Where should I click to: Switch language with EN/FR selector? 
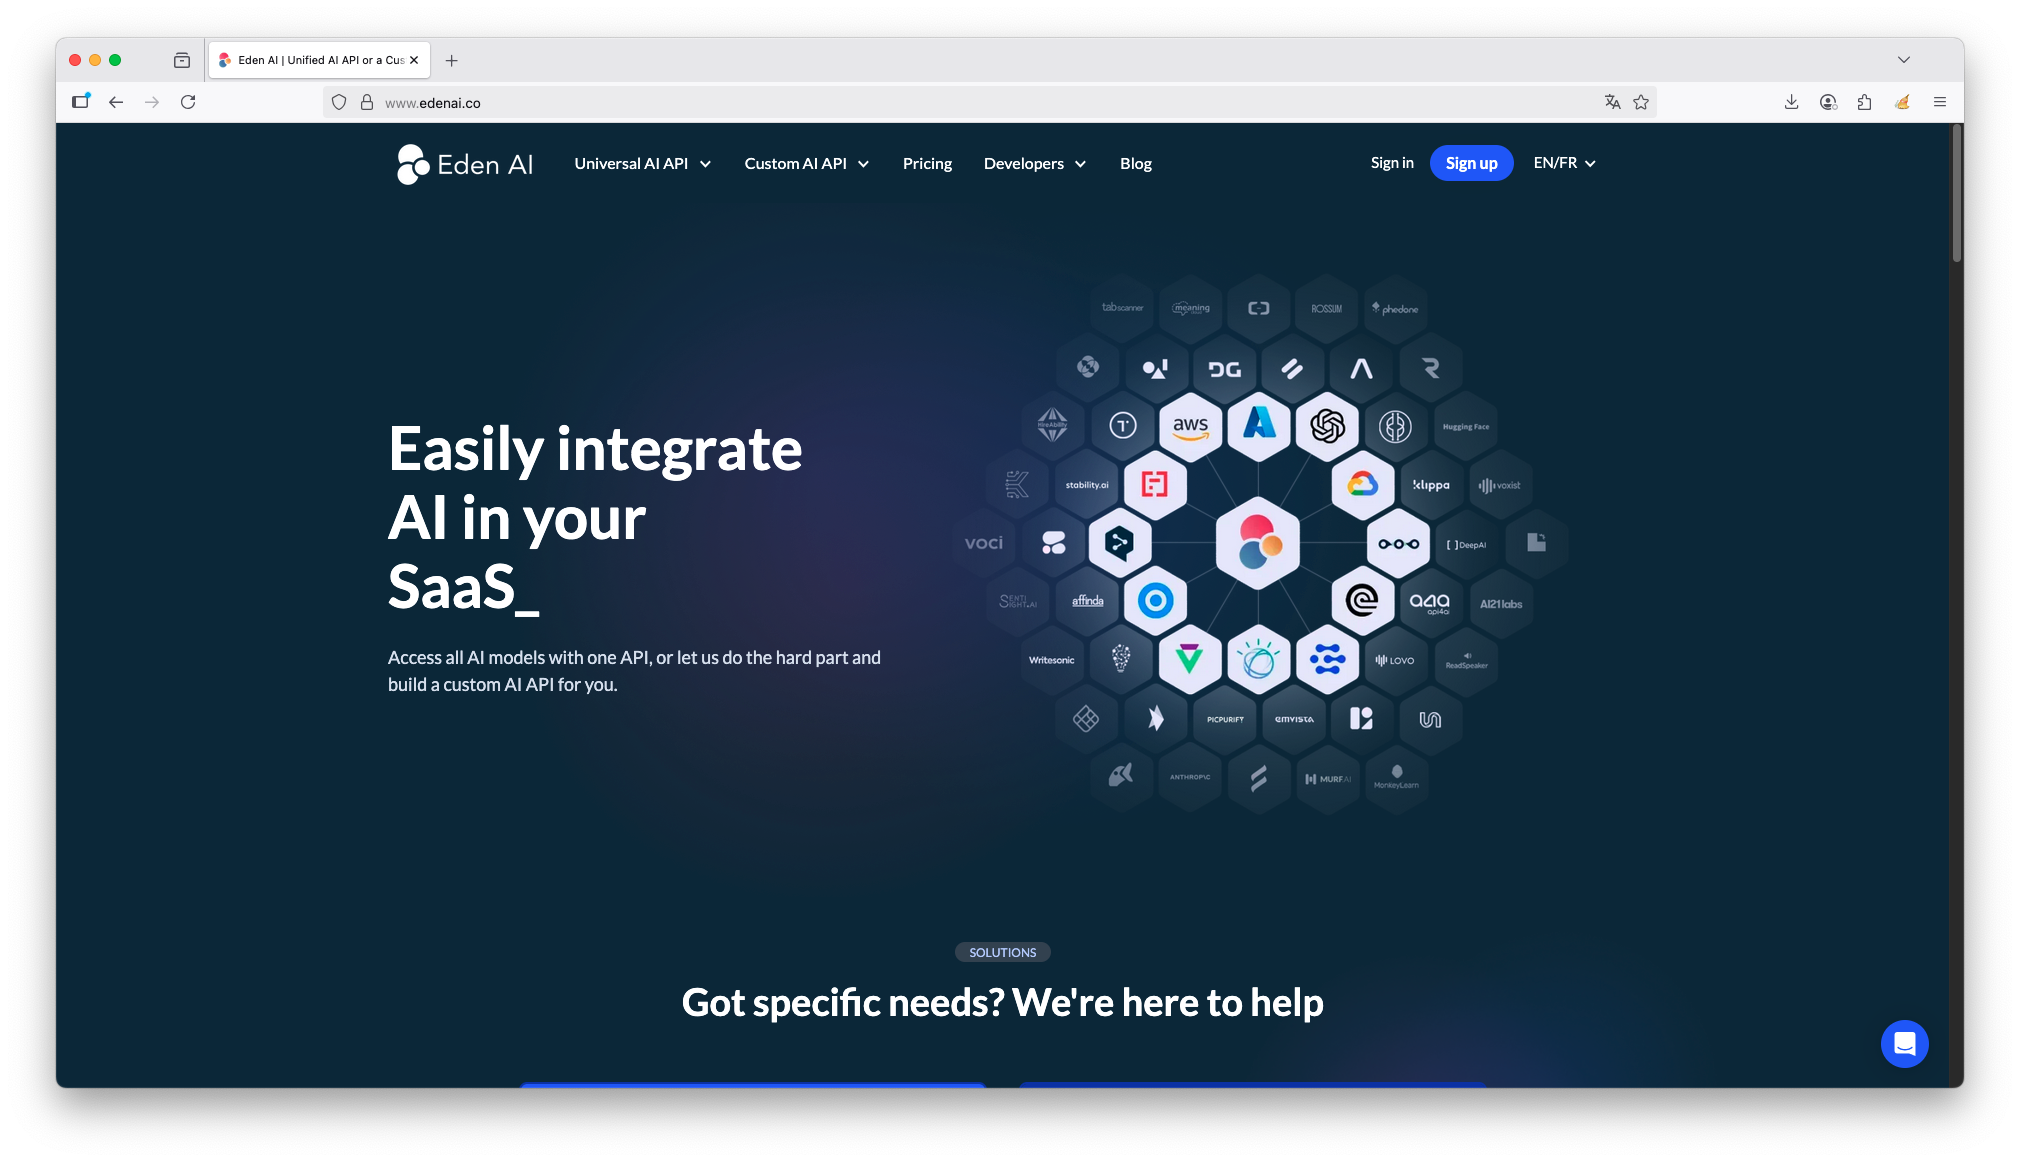pos(1564,163)
